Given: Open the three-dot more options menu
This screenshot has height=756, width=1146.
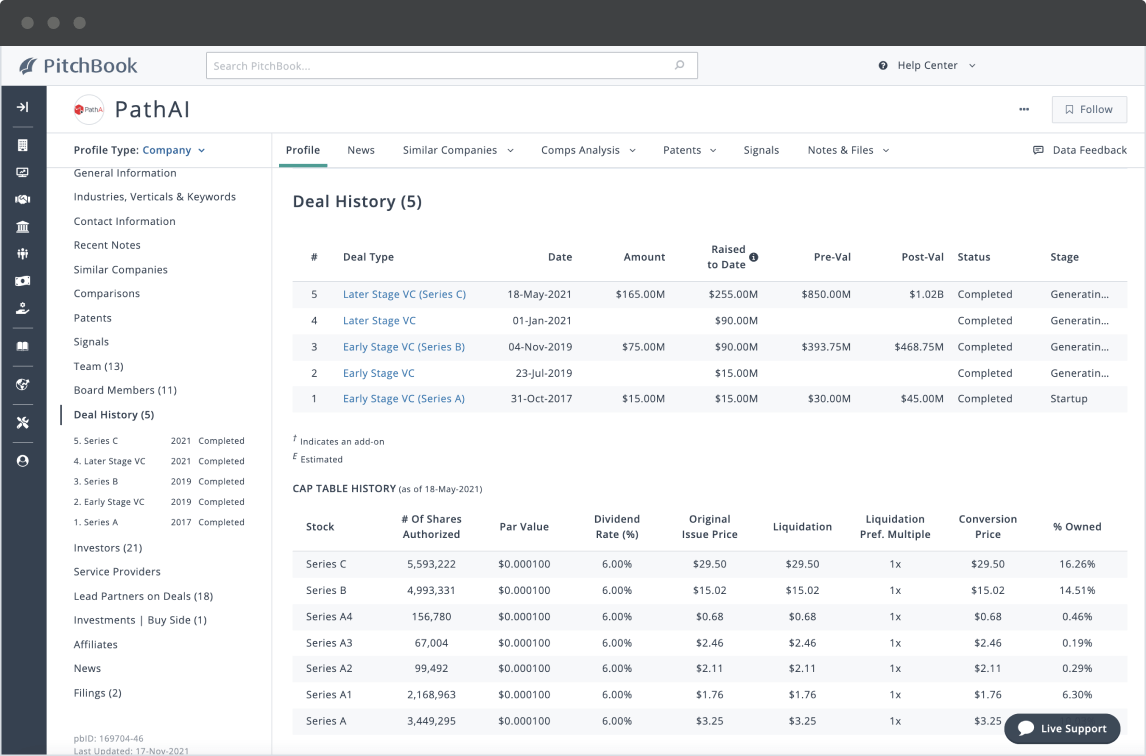Looking at the screenshot, I should (x=1024, y=109).
